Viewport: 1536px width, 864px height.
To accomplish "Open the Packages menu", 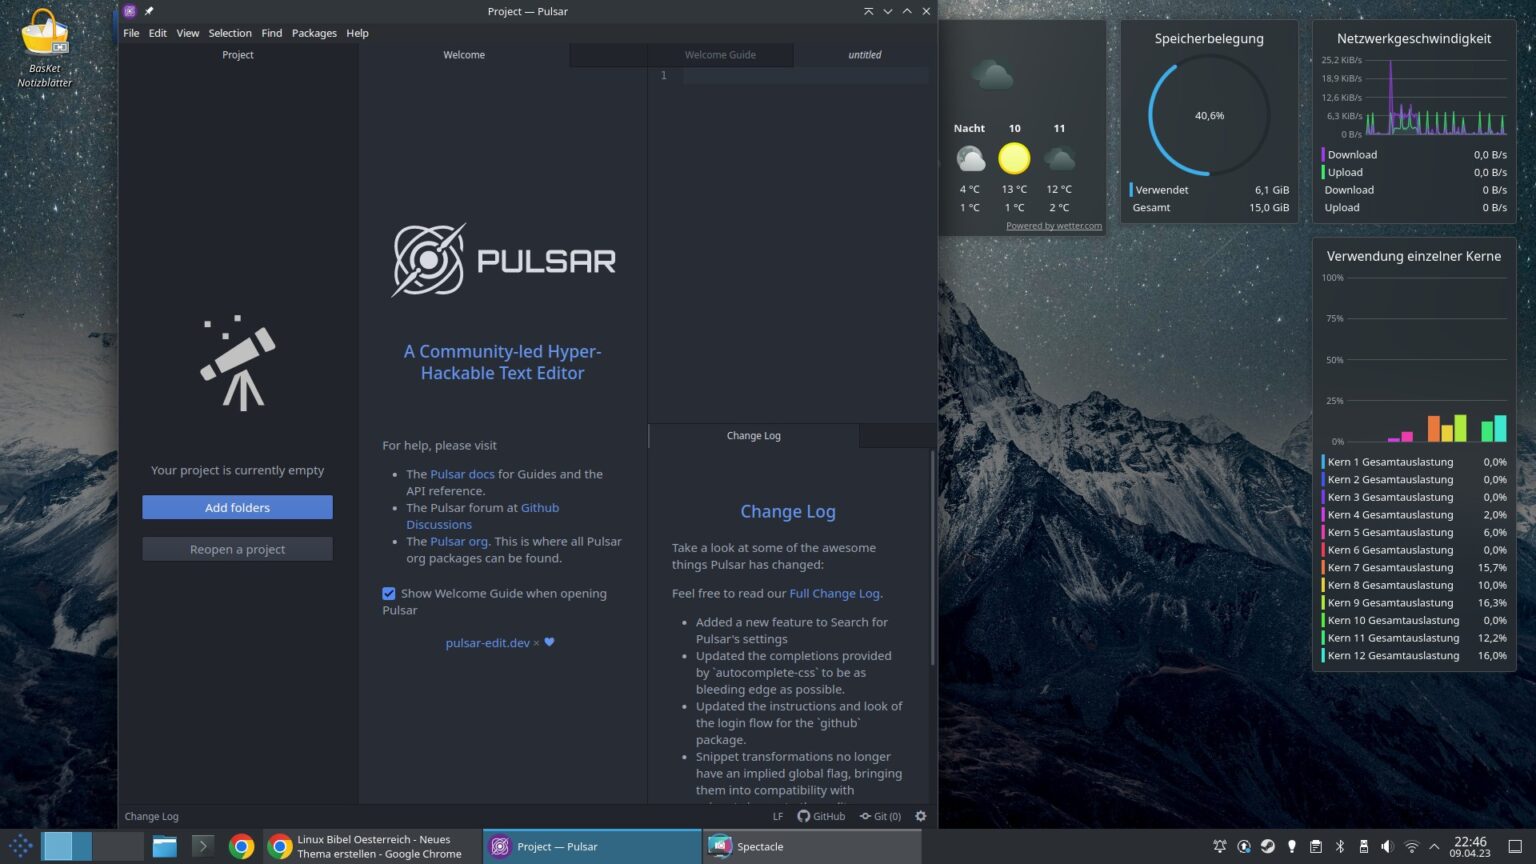I will [x=314, y=33].
